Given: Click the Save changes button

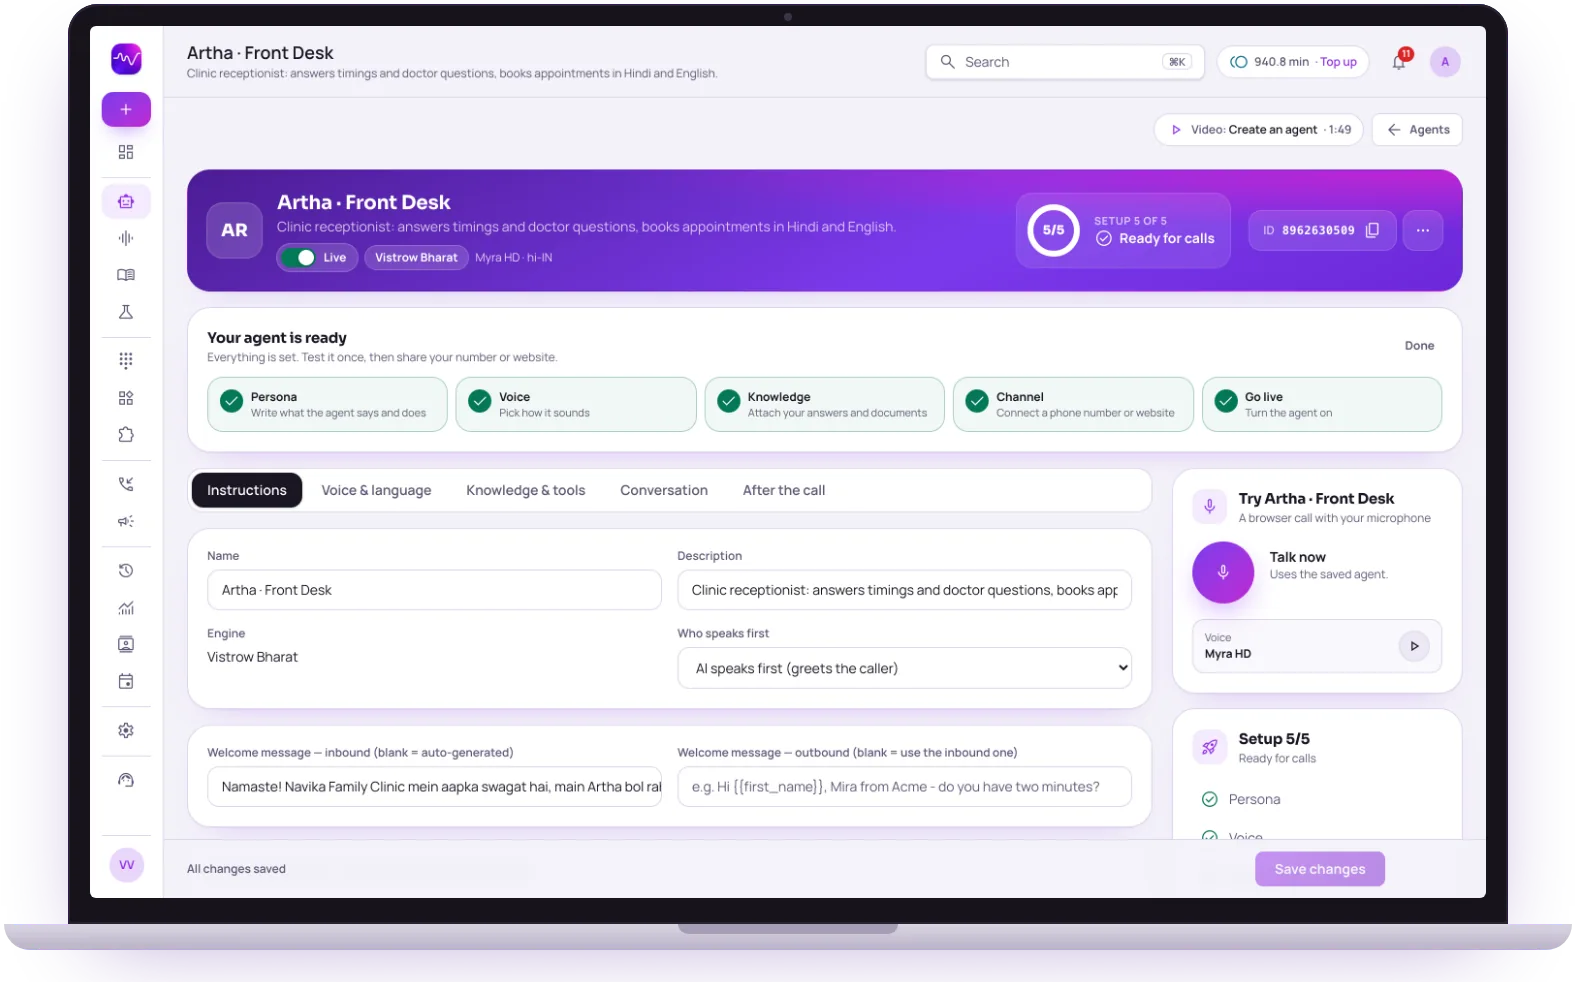Looking at the screenshot, I should pos(1320,869).
